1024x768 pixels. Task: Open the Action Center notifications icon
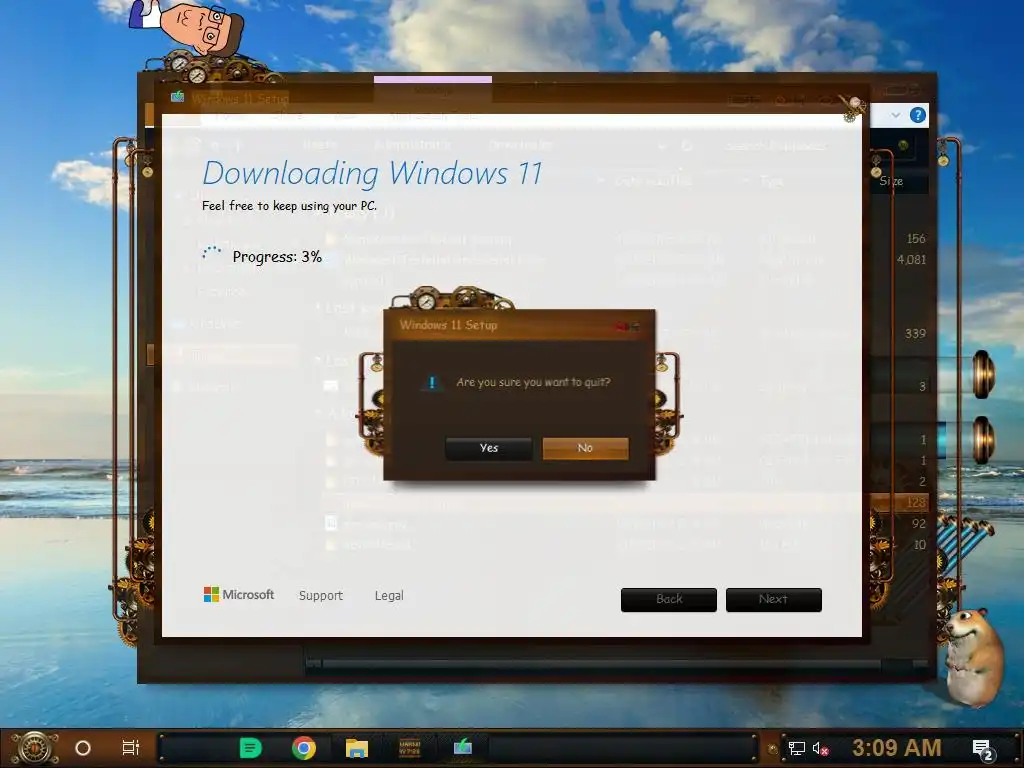984,750
